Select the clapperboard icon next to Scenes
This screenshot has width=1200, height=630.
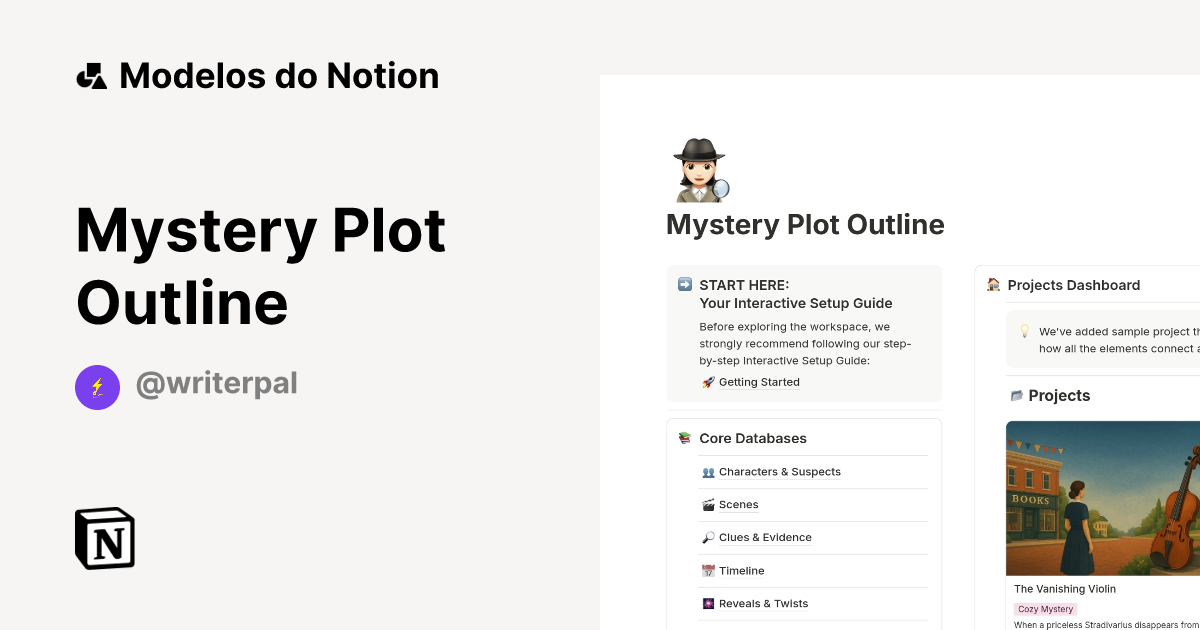tap(708, 504)
